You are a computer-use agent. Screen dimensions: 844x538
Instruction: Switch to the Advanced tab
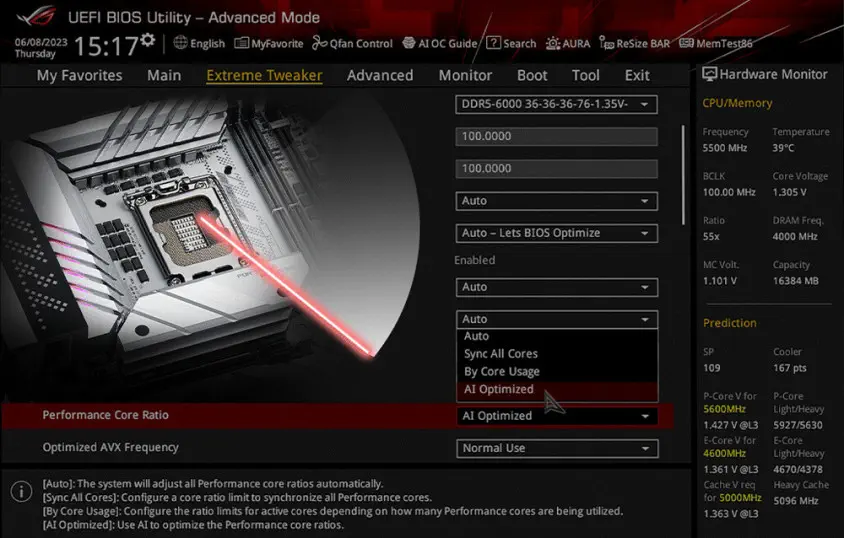[380, 75]
